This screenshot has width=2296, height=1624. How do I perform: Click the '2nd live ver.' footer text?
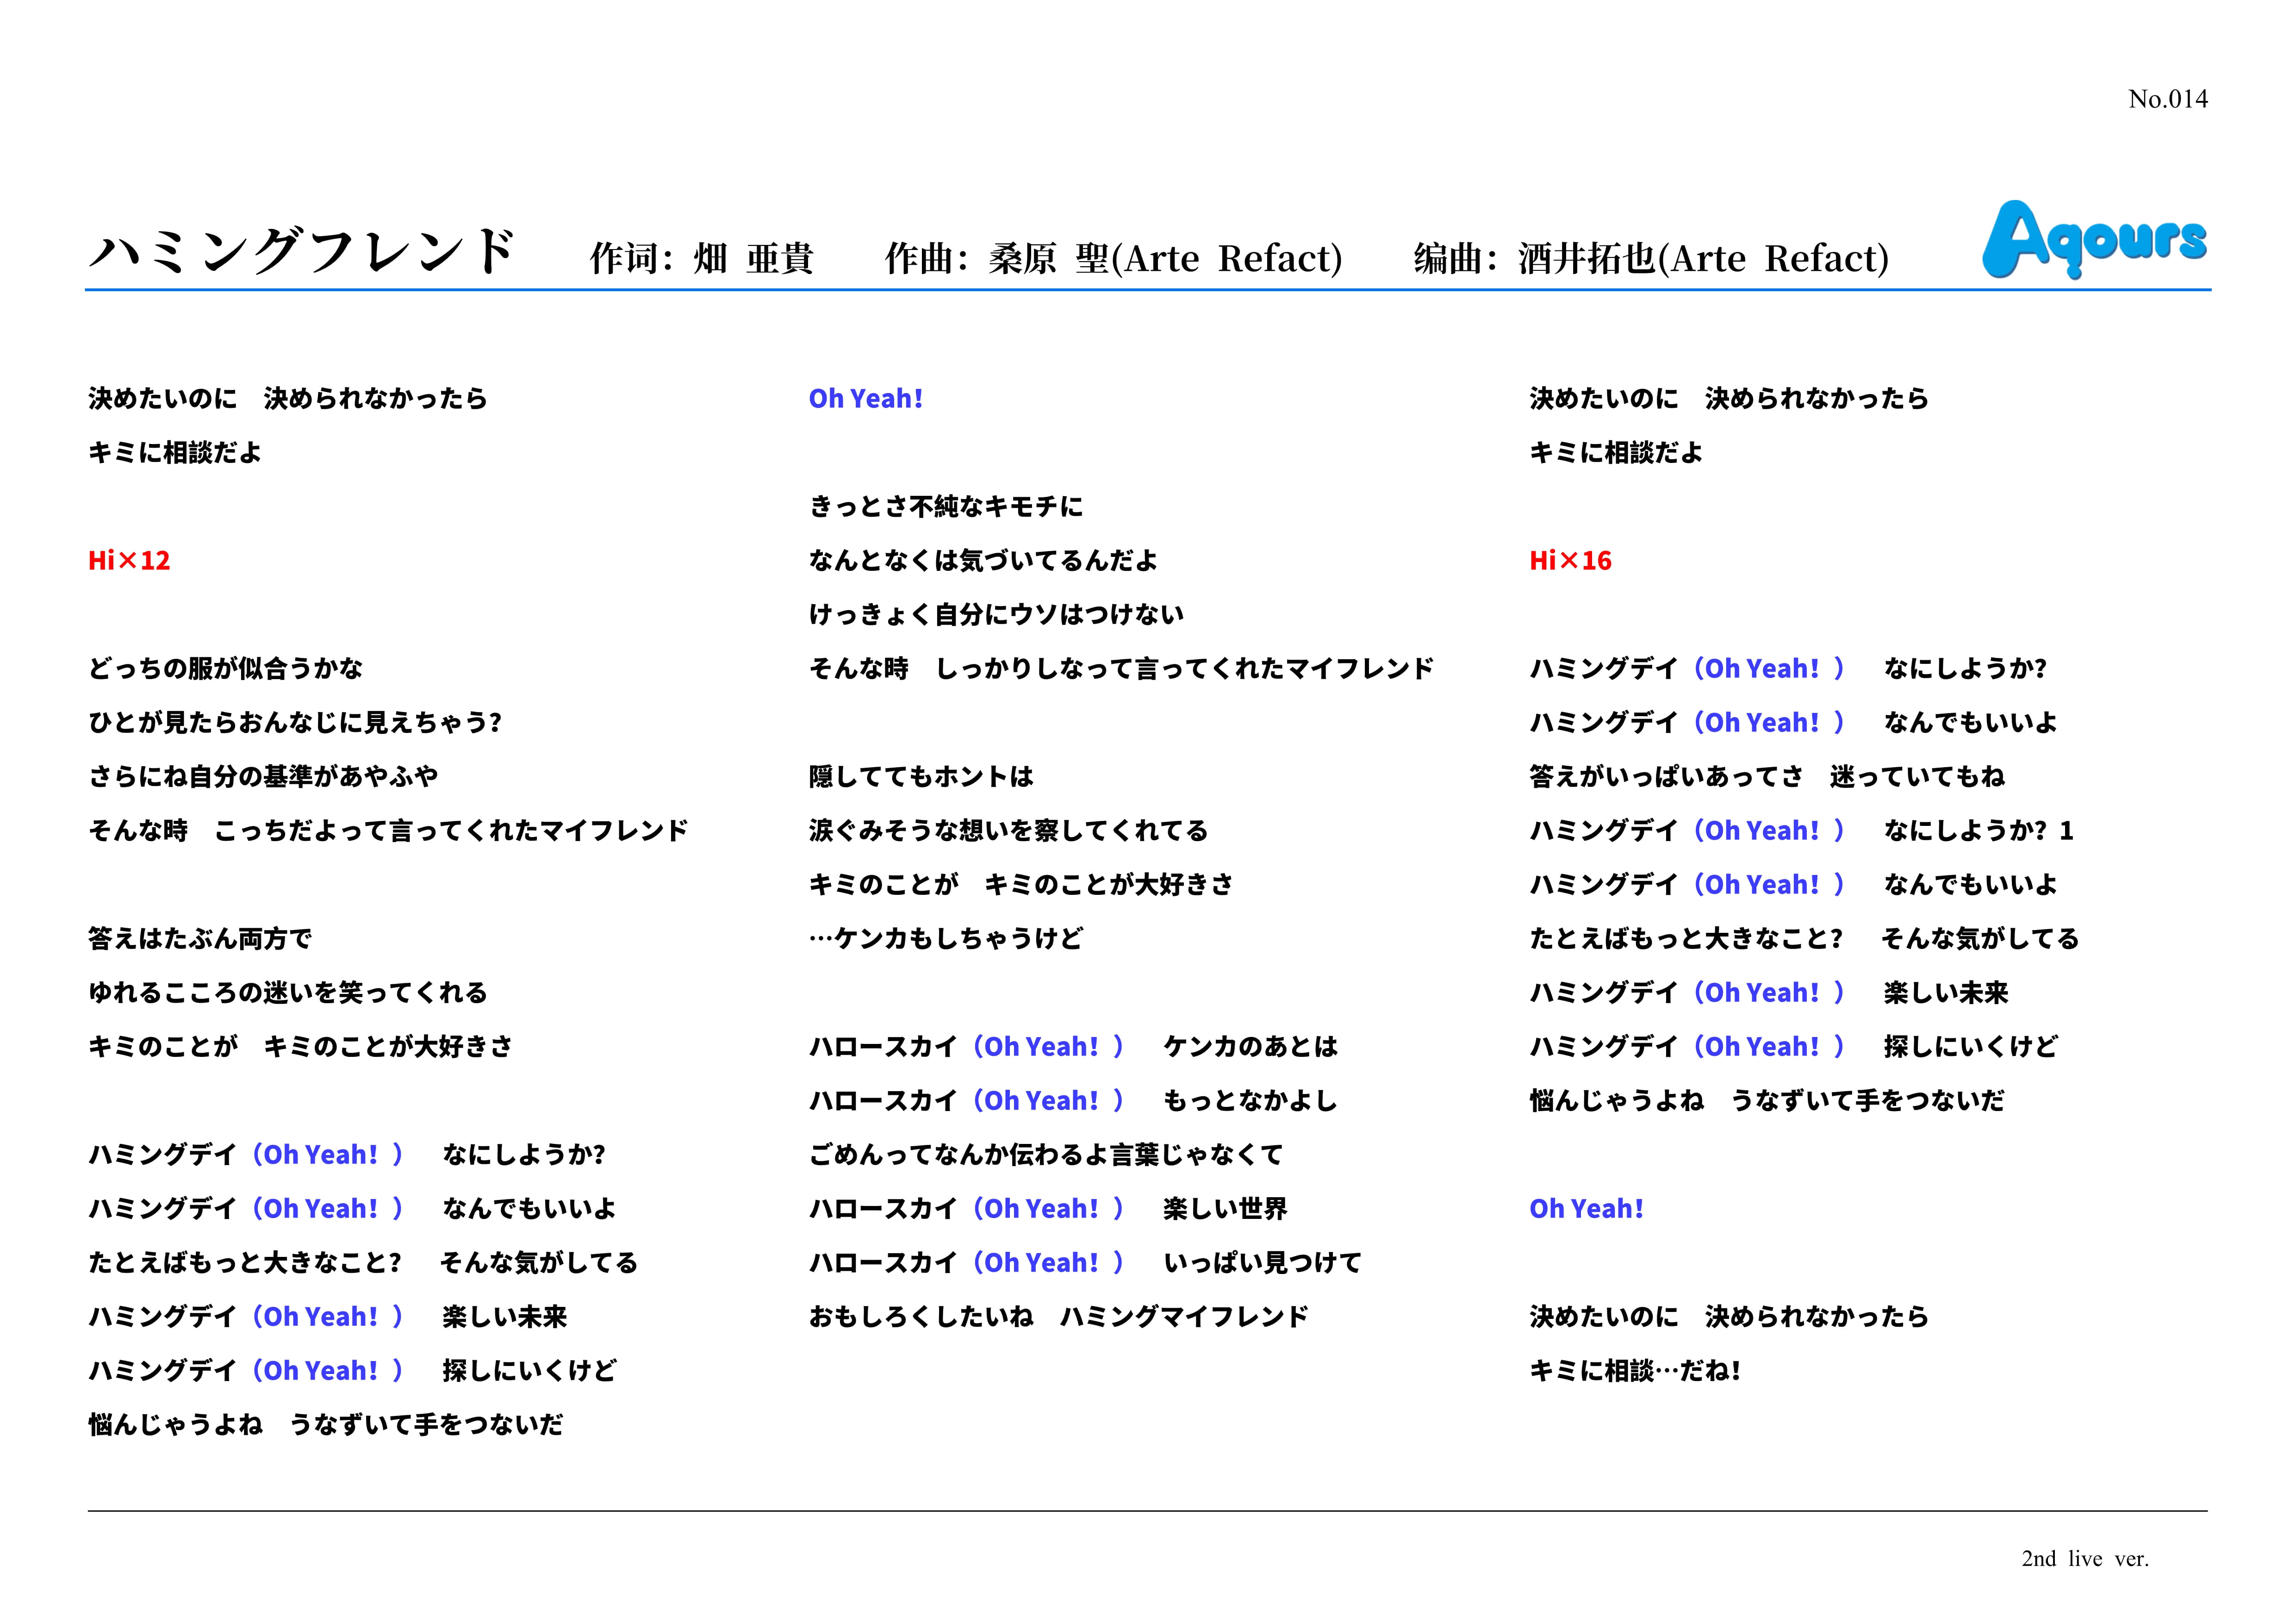point(2085,1558)
